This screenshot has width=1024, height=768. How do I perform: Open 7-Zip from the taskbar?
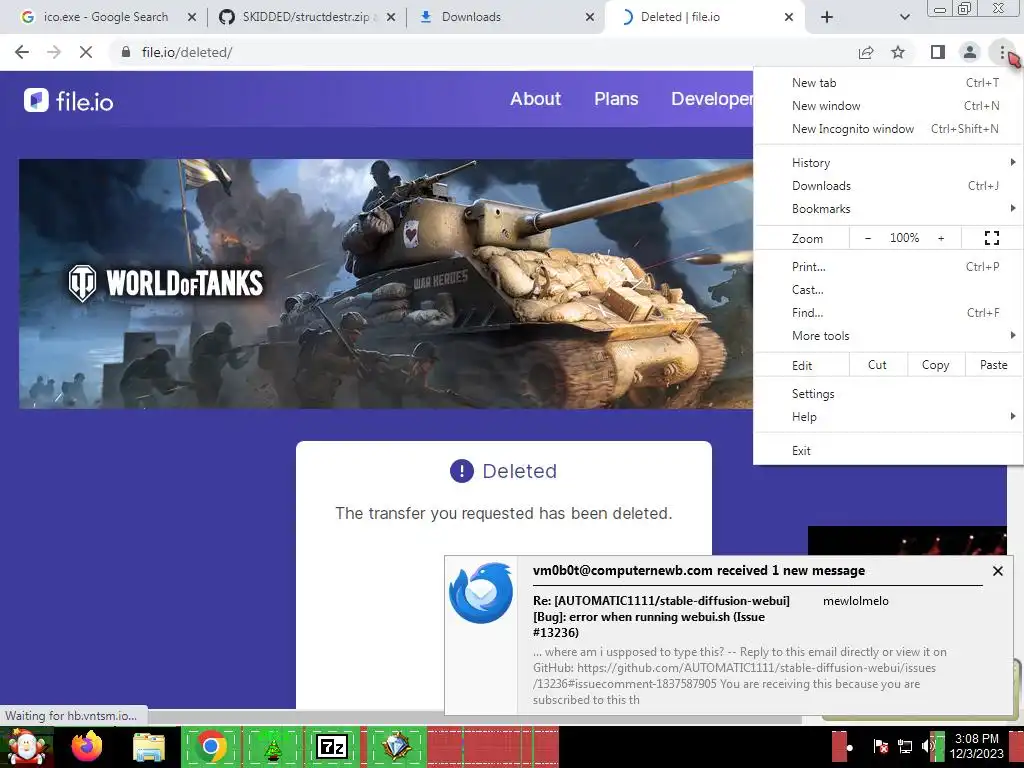331,746
